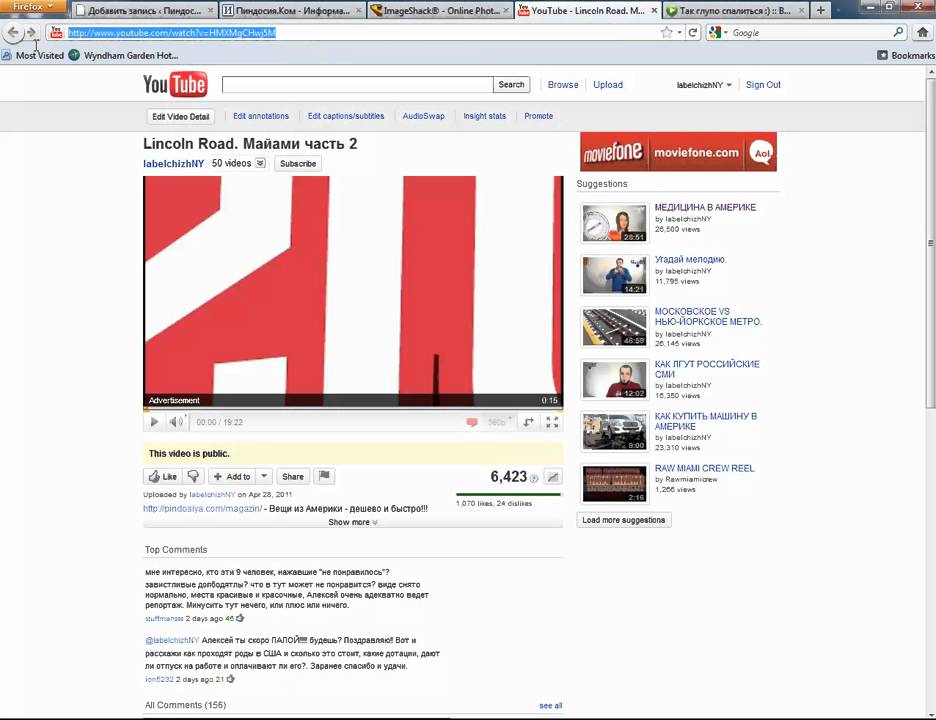Open Угадай мелодию video thumbnail
This screenshot has height=720, width=936.
(x=614, y=275)
